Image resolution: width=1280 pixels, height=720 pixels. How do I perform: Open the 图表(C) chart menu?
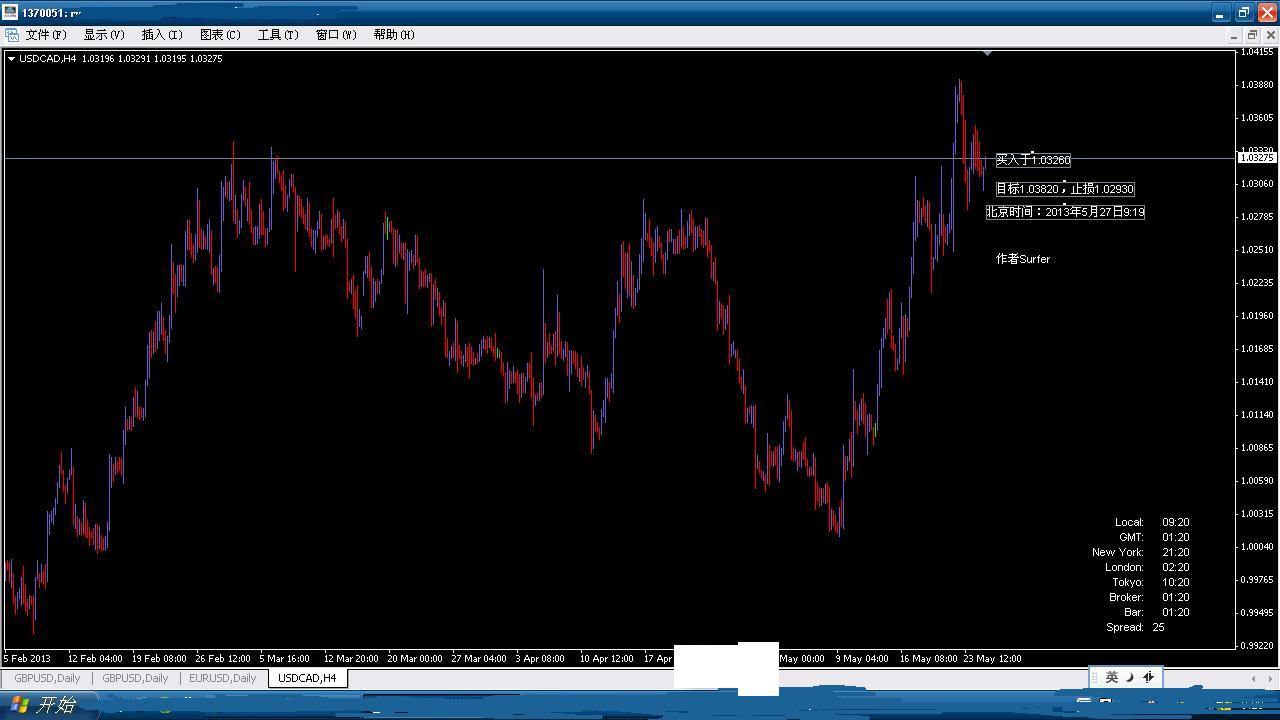pos(220,35)
